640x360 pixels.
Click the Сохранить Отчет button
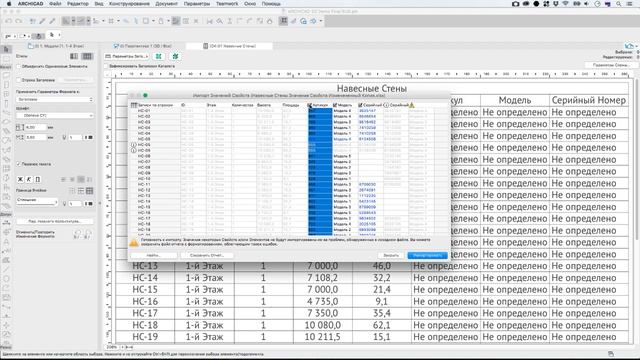(x=207, y=255)
